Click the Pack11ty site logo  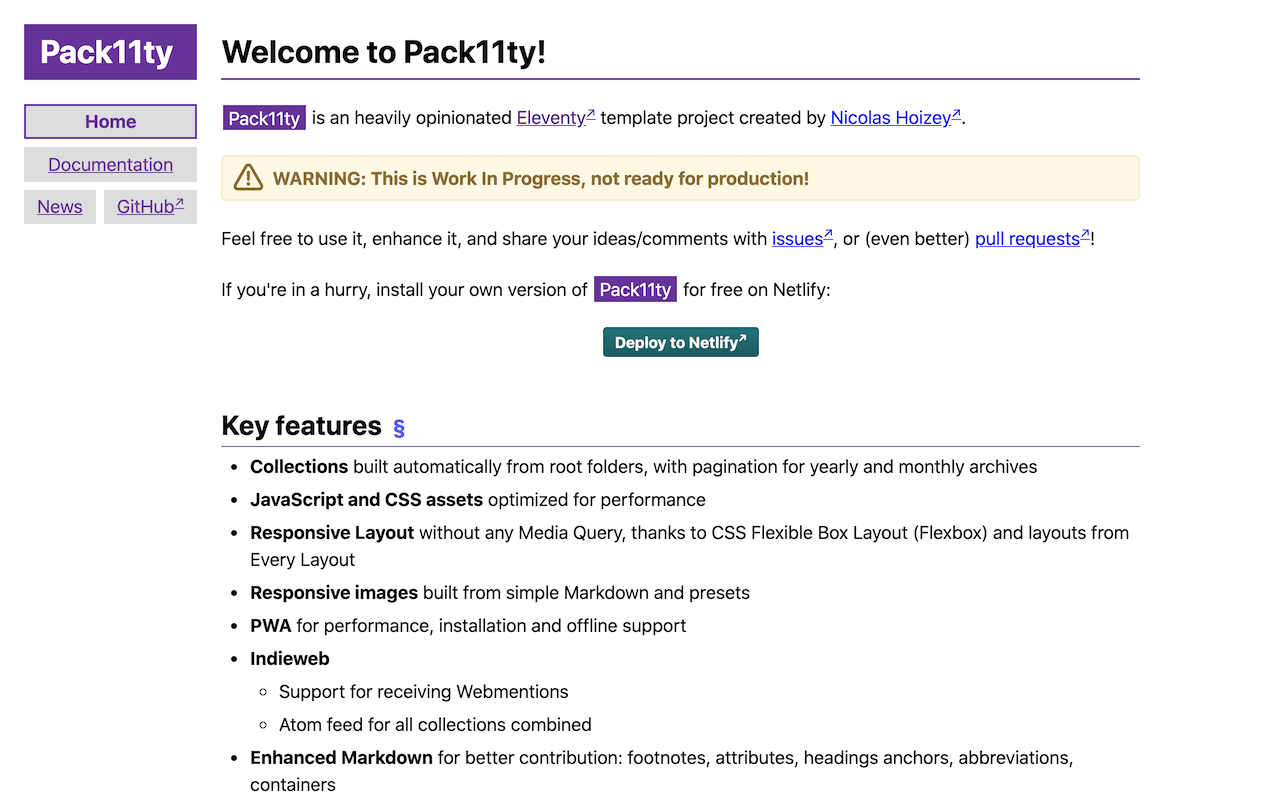point(110,52)
